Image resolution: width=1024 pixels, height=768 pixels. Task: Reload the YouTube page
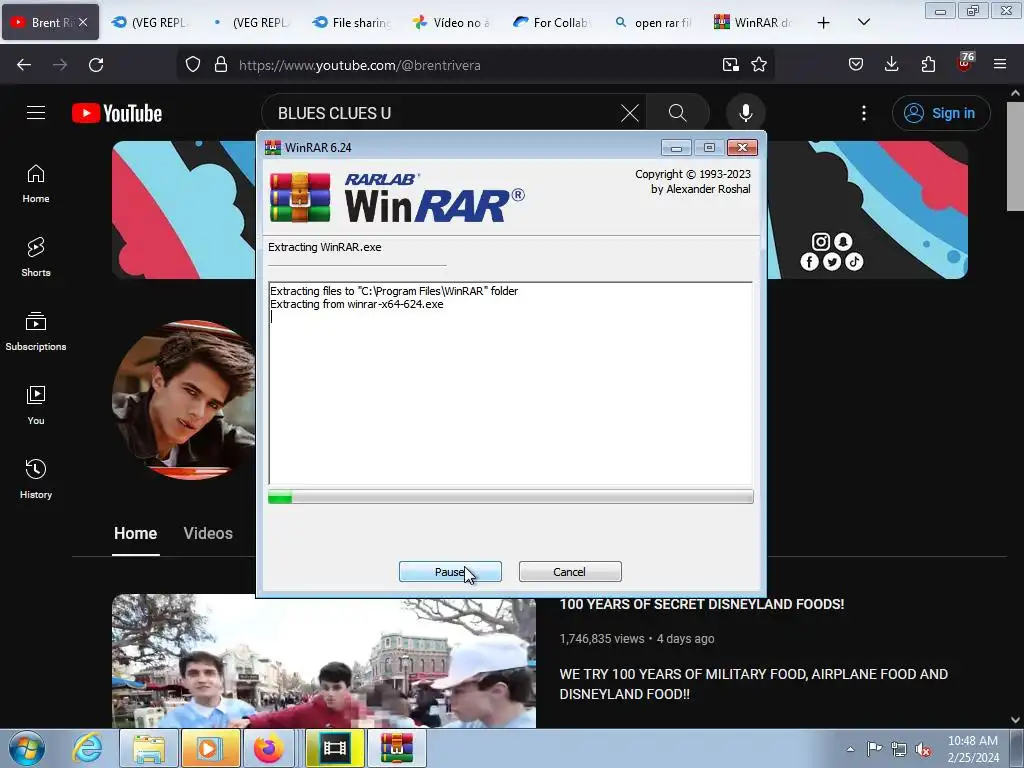[x=96, y=65]
